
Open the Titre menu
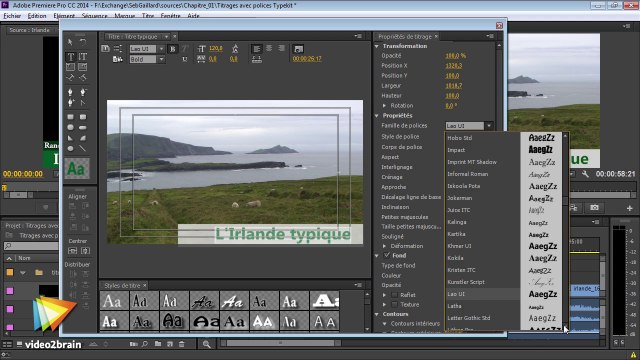coord(148,16)
